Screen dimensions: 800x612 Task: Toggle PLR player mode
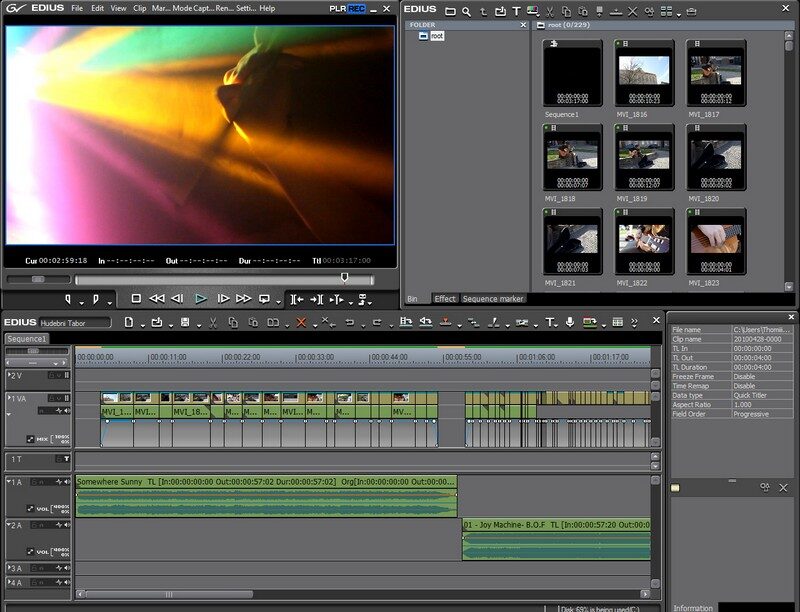coord(338,8)
